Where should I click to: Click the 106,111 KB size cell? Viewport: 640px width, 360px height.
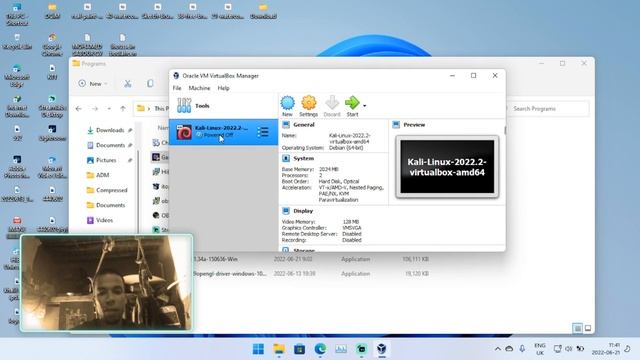(x=415, y=259)
